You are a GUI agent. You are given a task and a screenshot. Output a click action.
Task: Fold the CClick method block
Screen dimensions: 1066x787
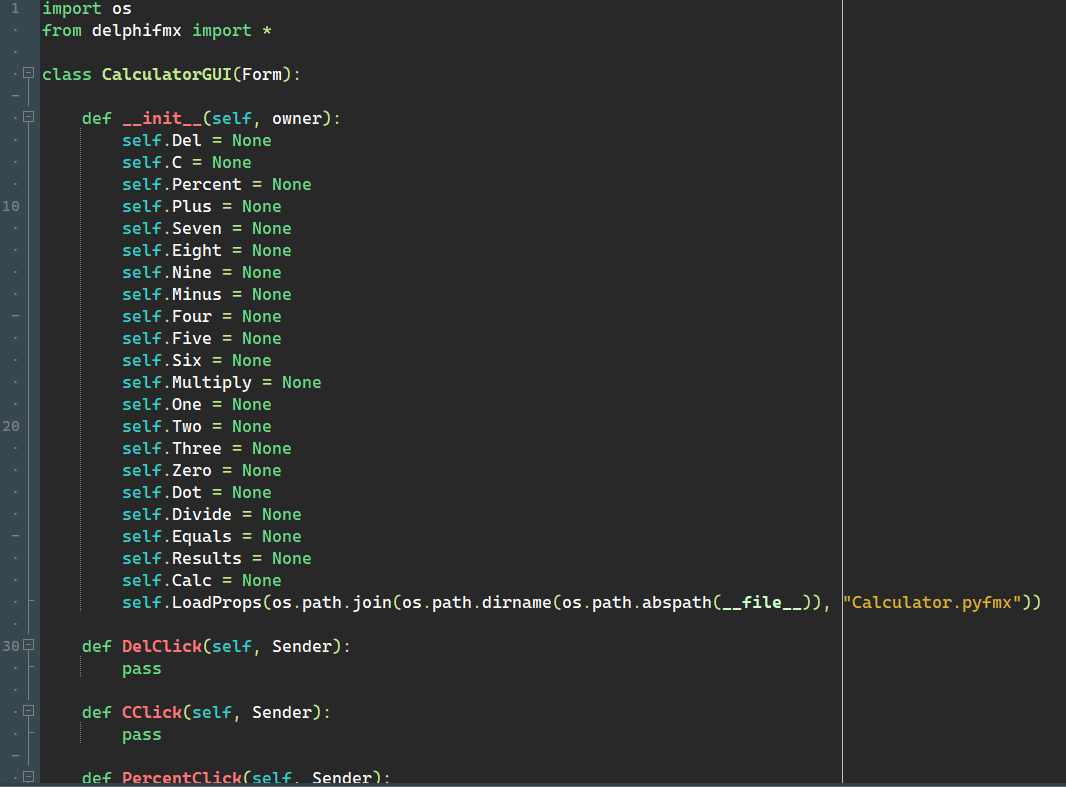pos(28,712)
